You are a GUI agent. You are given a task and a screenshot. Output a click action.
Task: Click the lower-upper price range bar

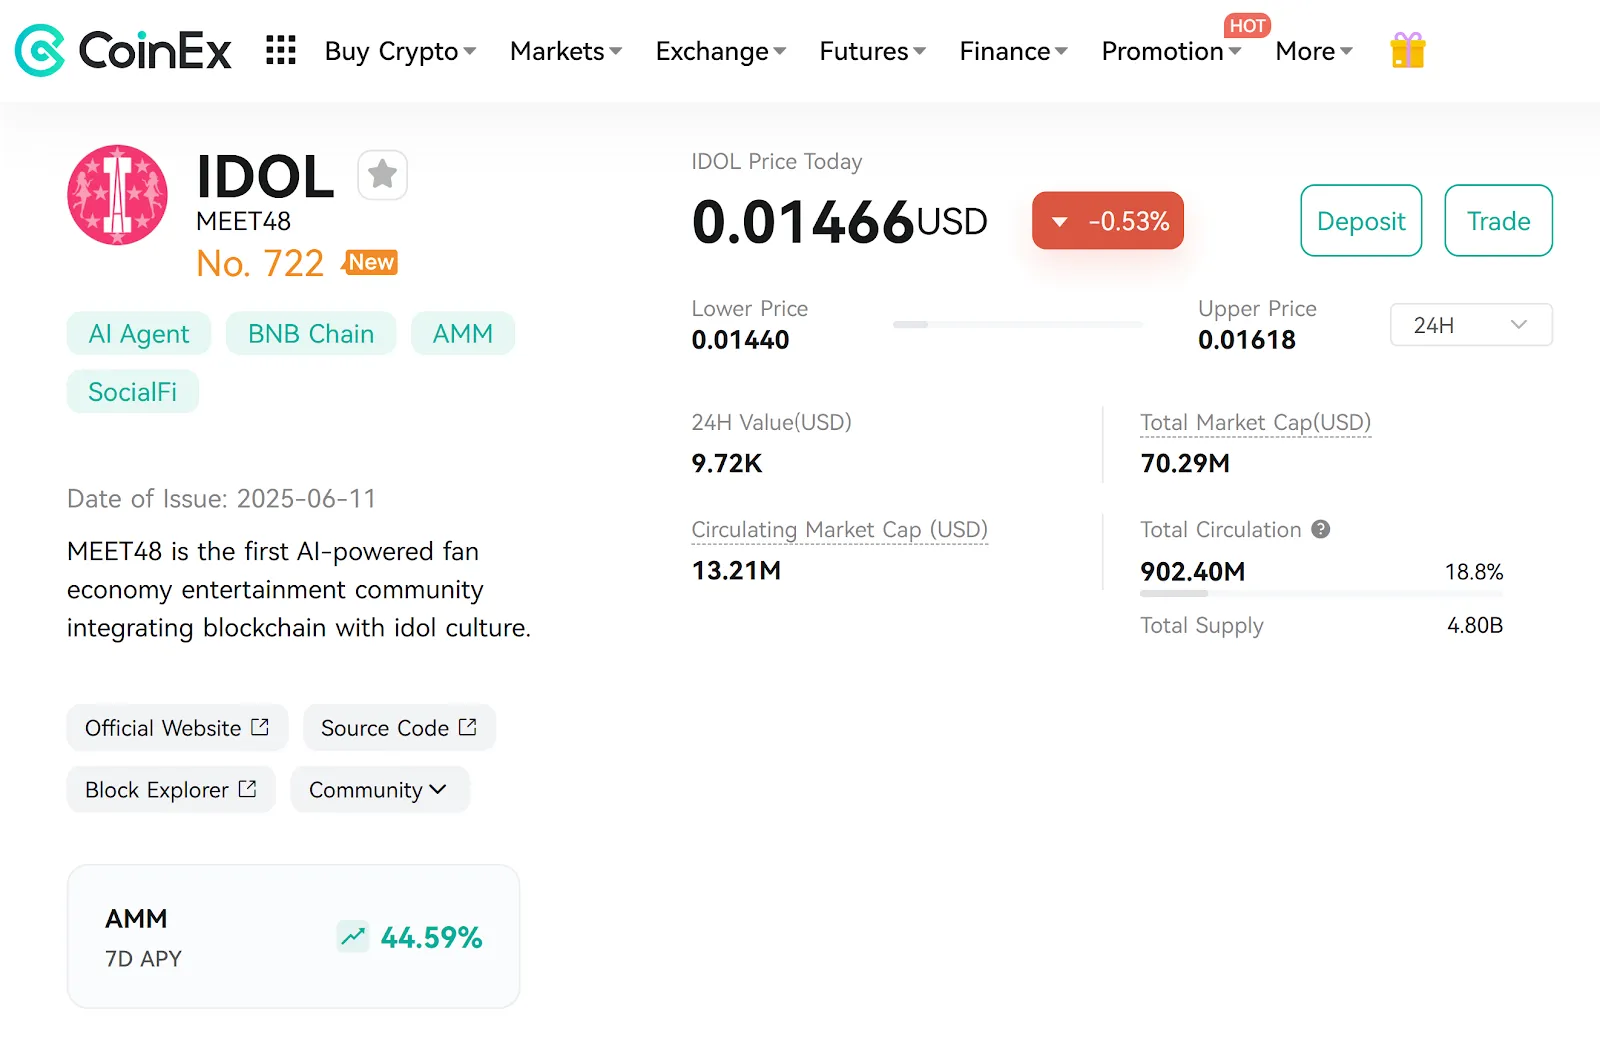pyautogui.click(x=1018, y=324)
